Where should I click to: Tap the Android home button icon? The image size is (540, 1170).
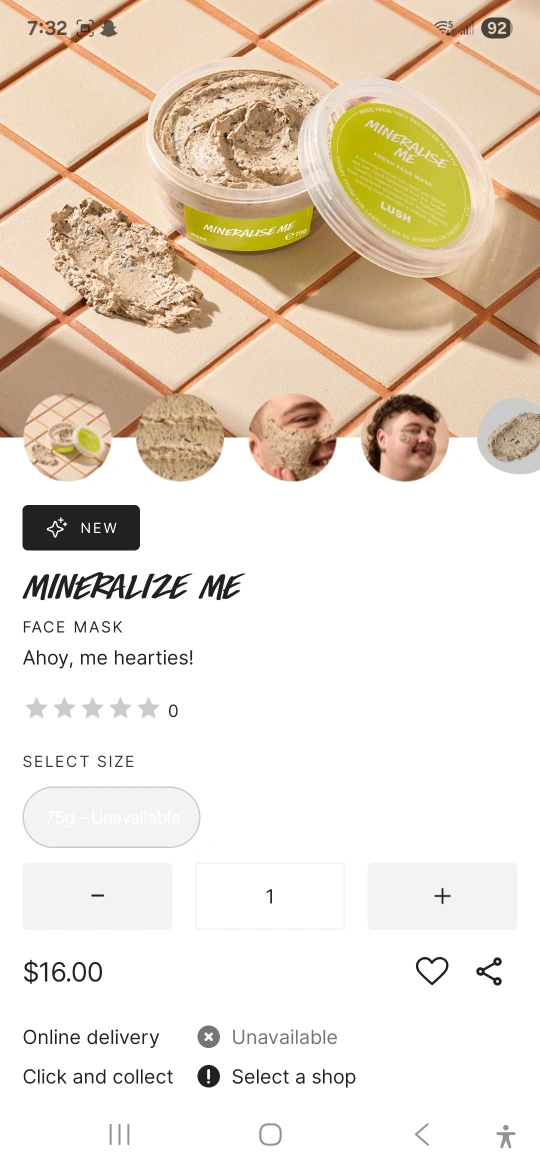coord(270,1134)
